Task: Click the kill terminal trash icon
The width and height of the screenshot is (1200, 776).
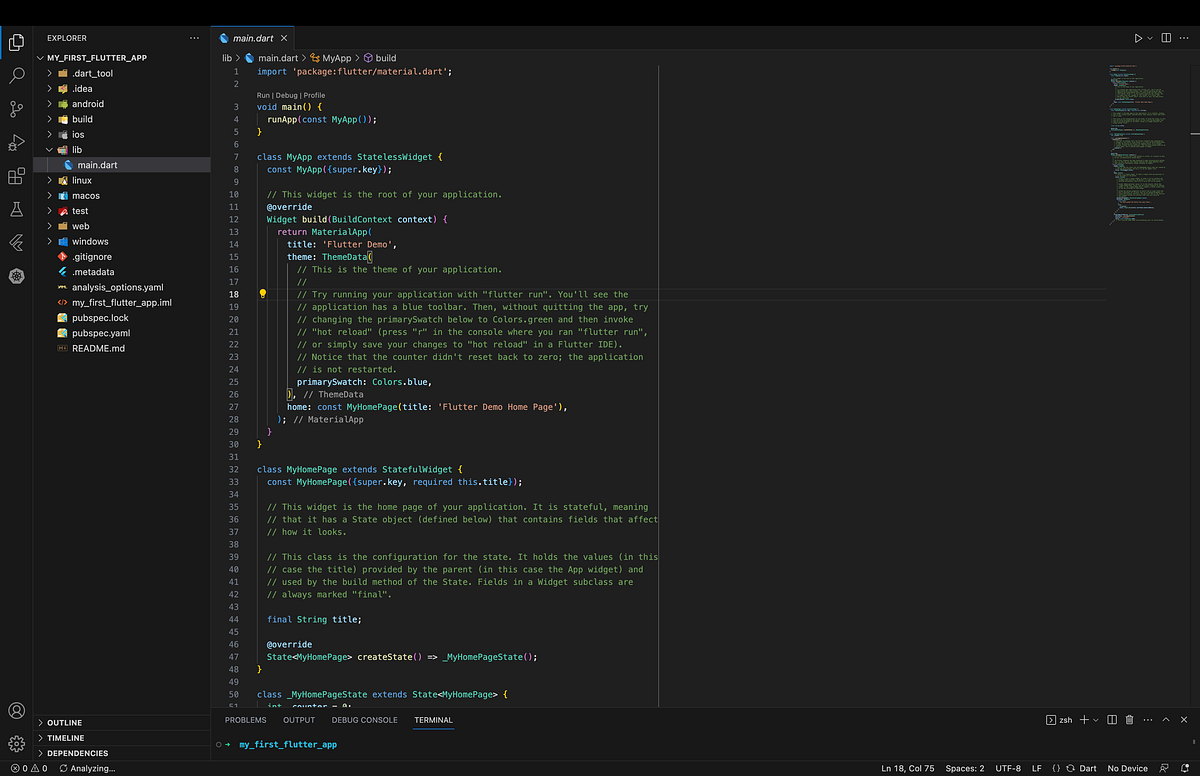Action: click(1128, 720)
